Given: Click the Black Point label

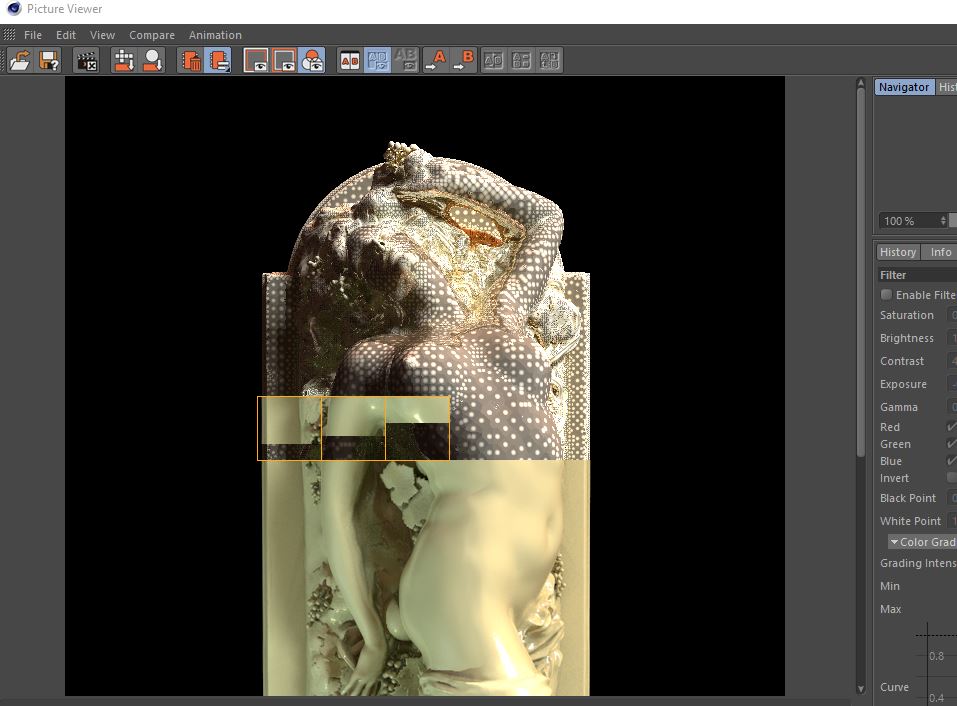Looking at the screenshot, I should click(908, 498).
